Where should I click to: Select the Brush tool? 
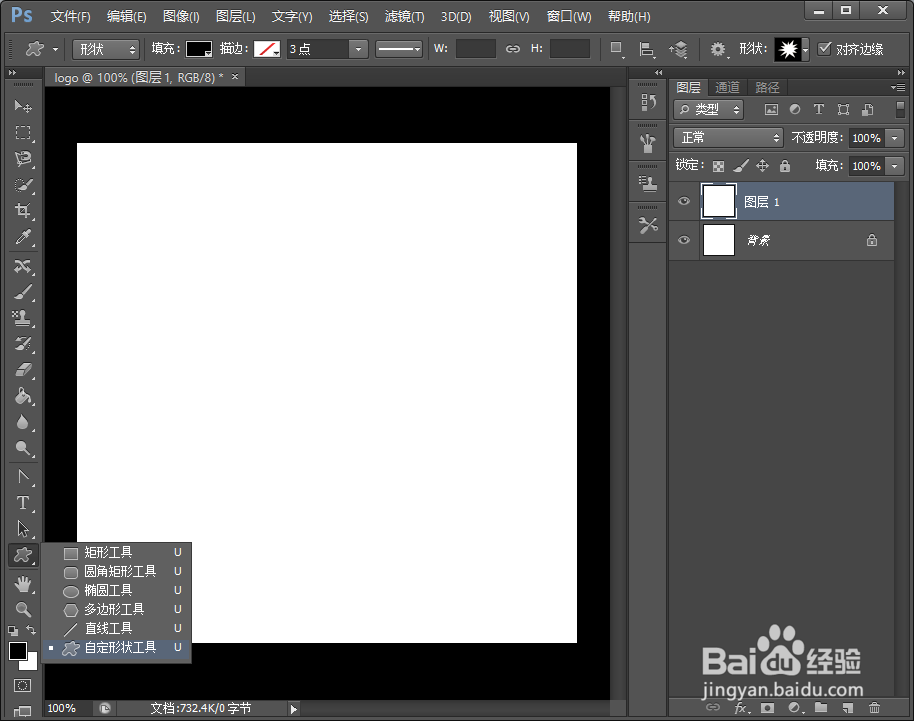[23, 292]
